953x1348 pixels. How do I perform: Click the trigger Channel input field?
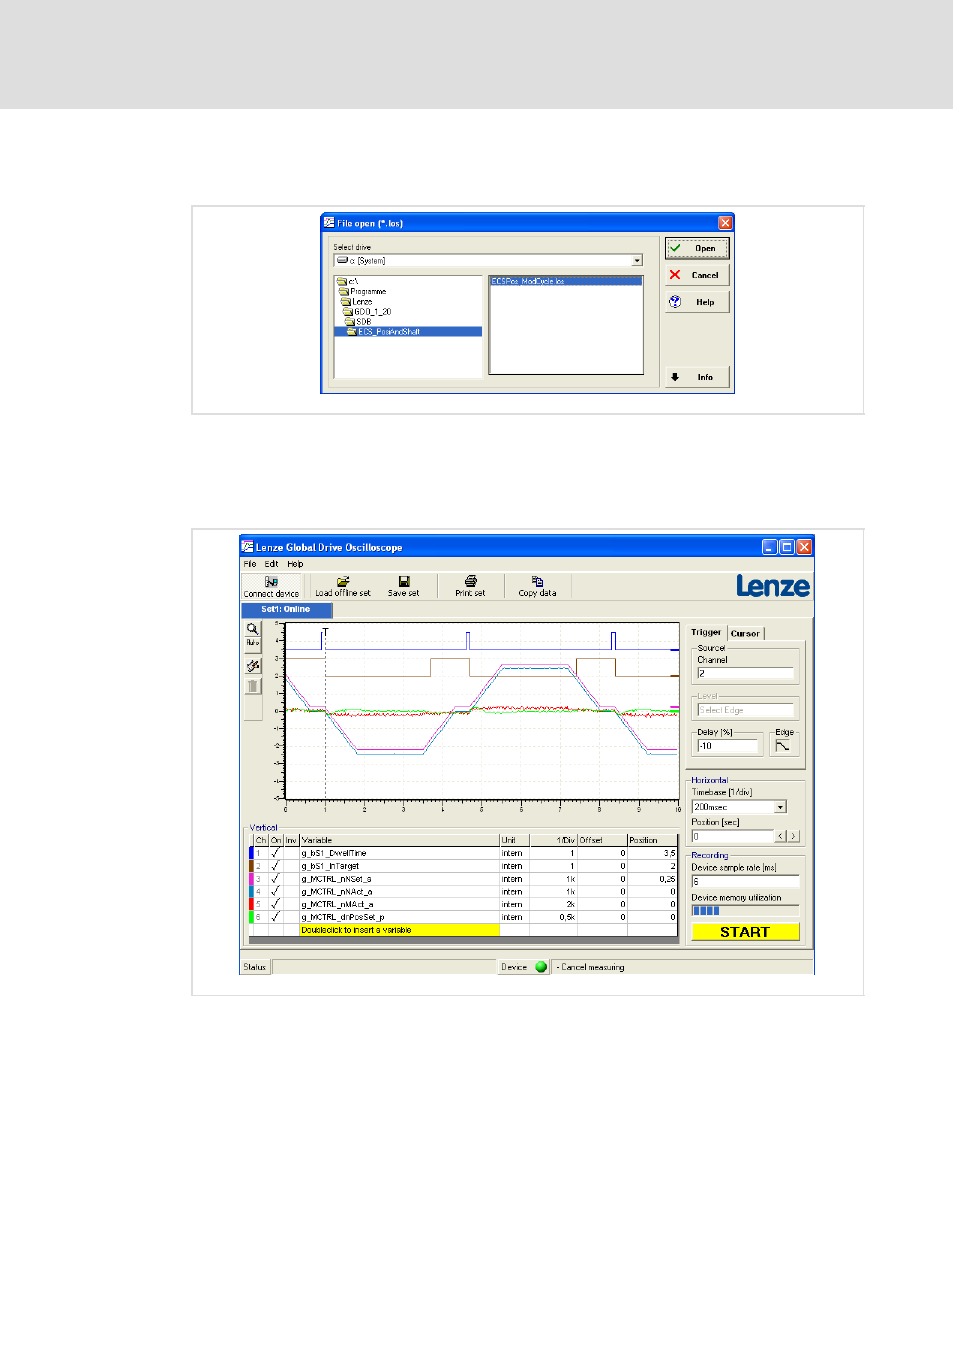[x=745, y=674]
